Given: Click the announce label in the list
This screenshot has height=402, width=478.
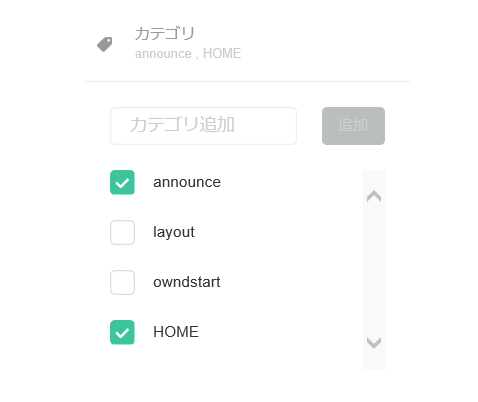Looking at the screenshot, I should click(187, 182).
